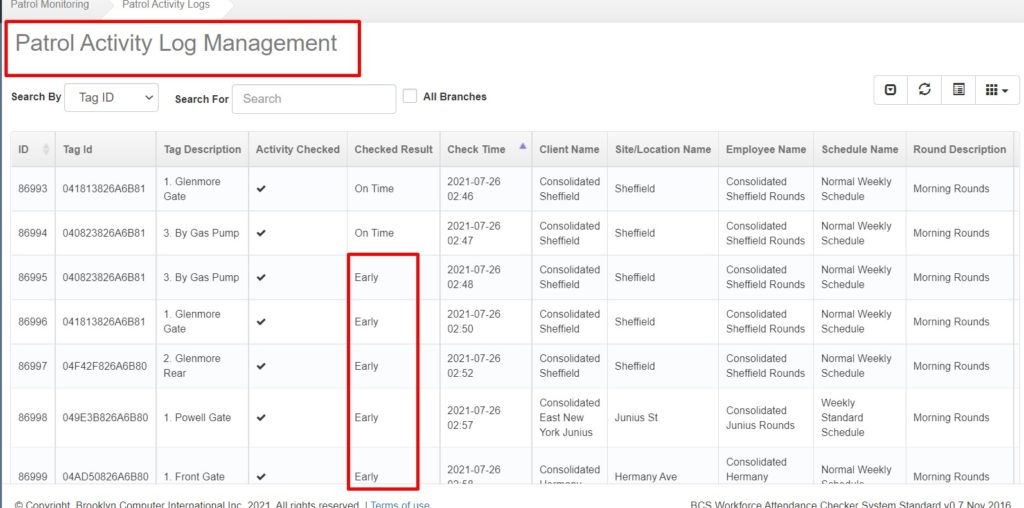The height and width of the screenshot is (508, 1024).
Task: Click the checkmark in row 86995
Action: pos(261,277)
